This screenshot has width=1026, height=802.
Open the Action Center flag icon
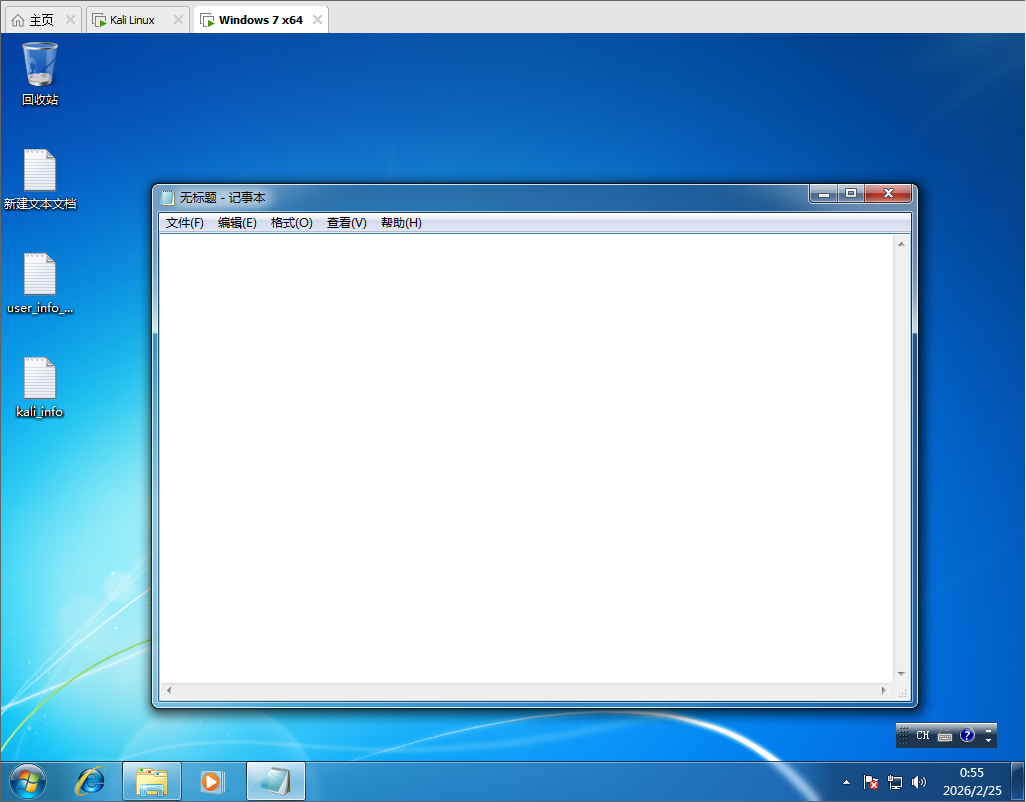pyautogui.click(x=871, y=782)
